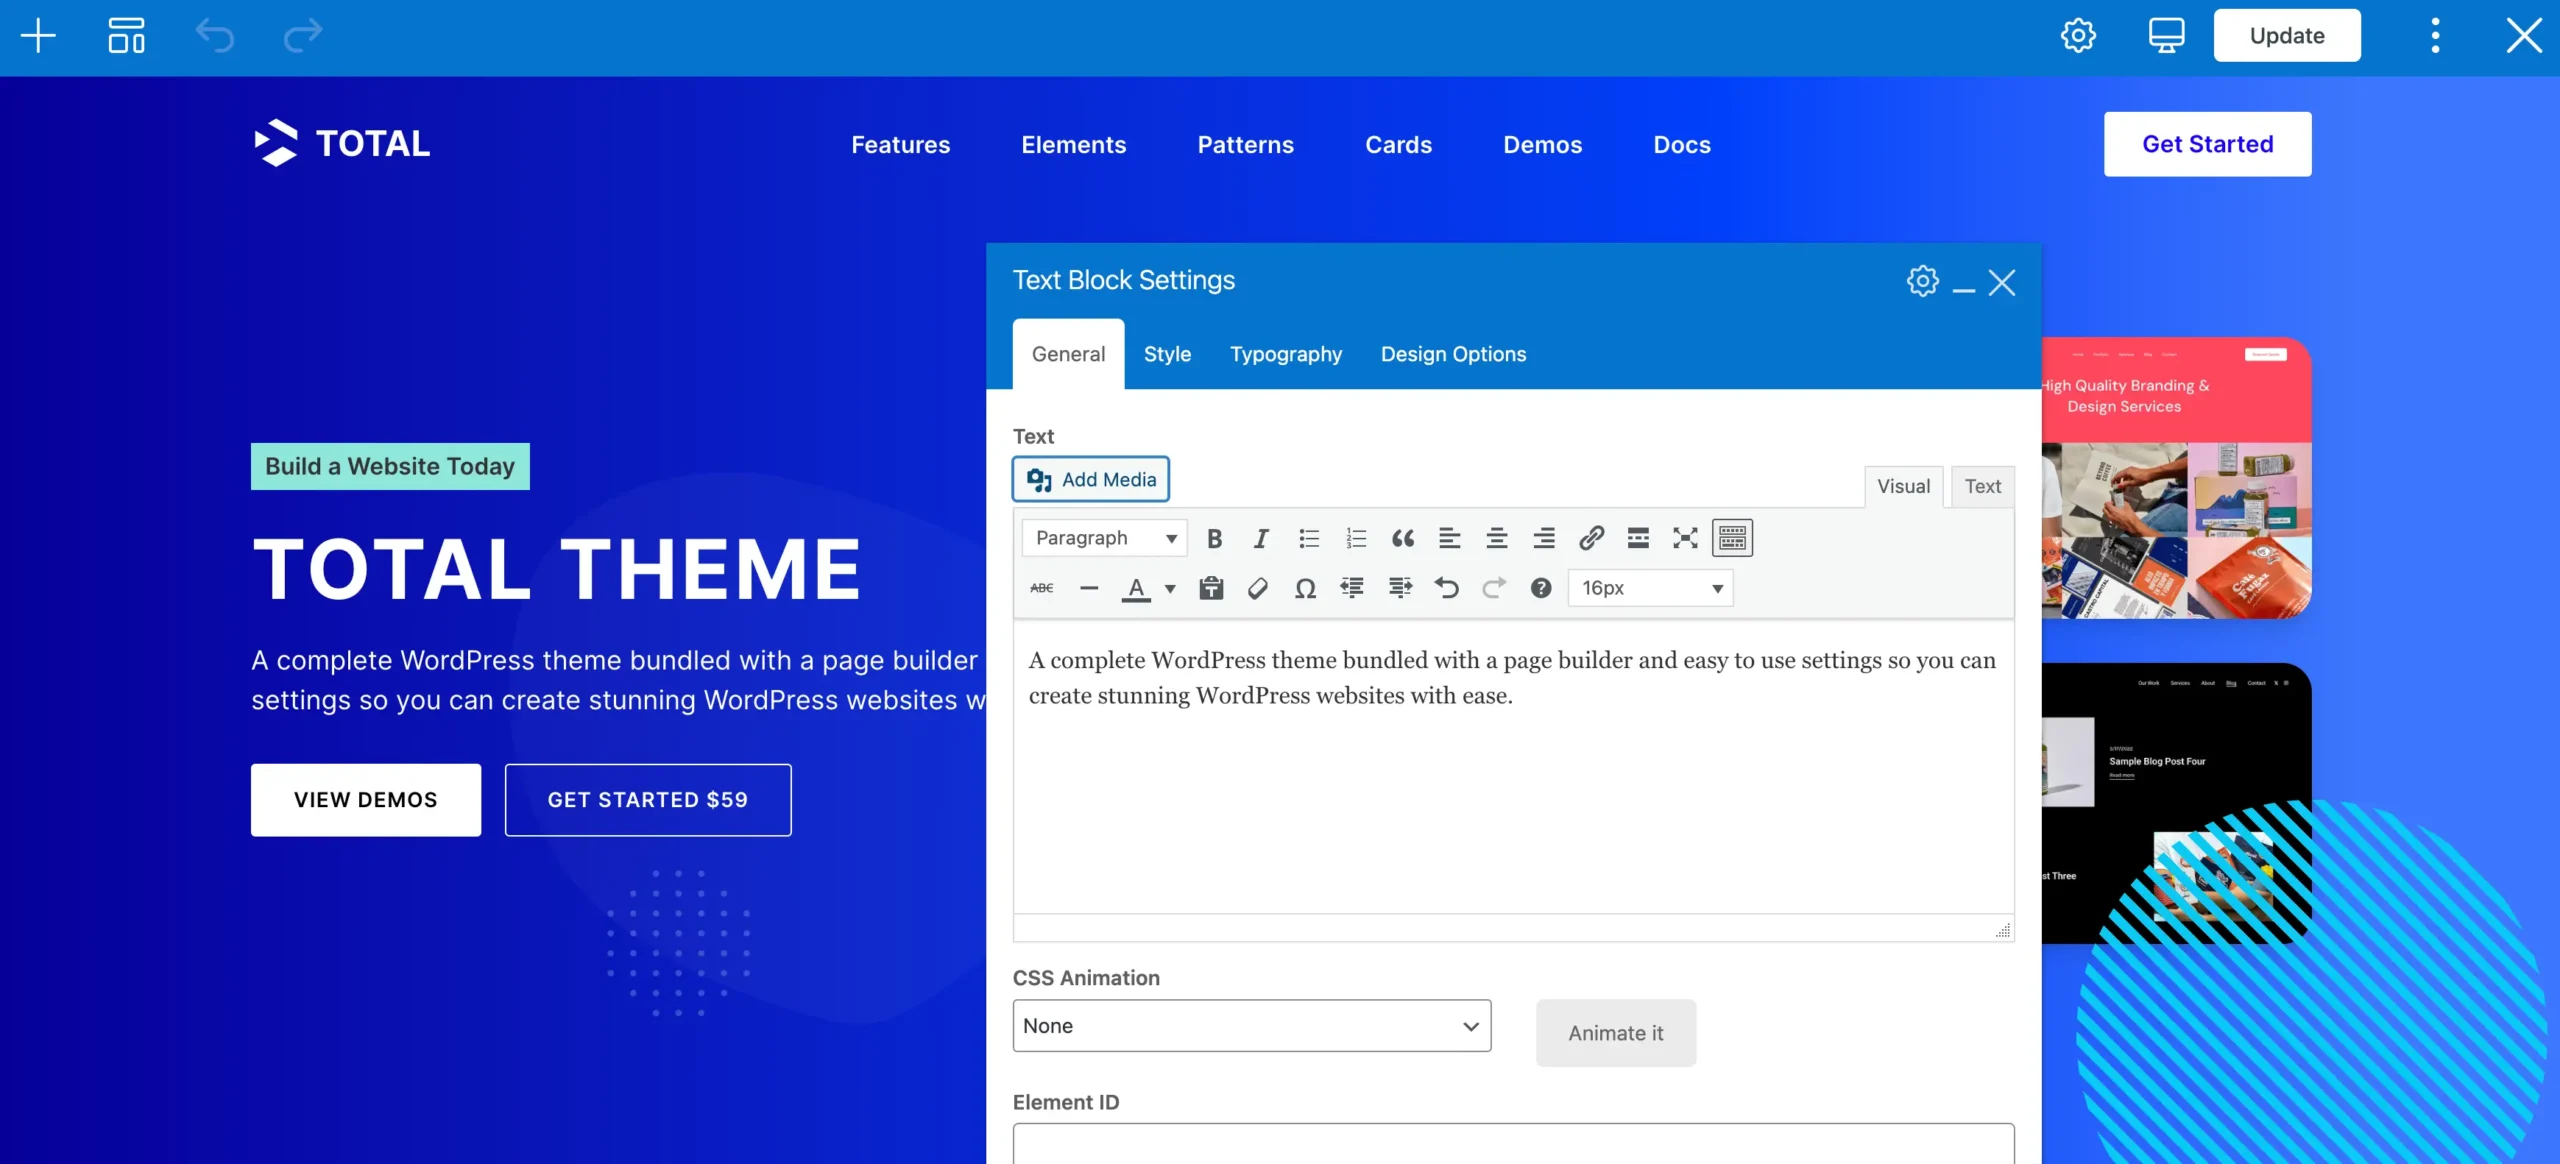Open the CSS Animation None dropdown
The image size is (2560, 1164).
(x=1252, y=1026)
